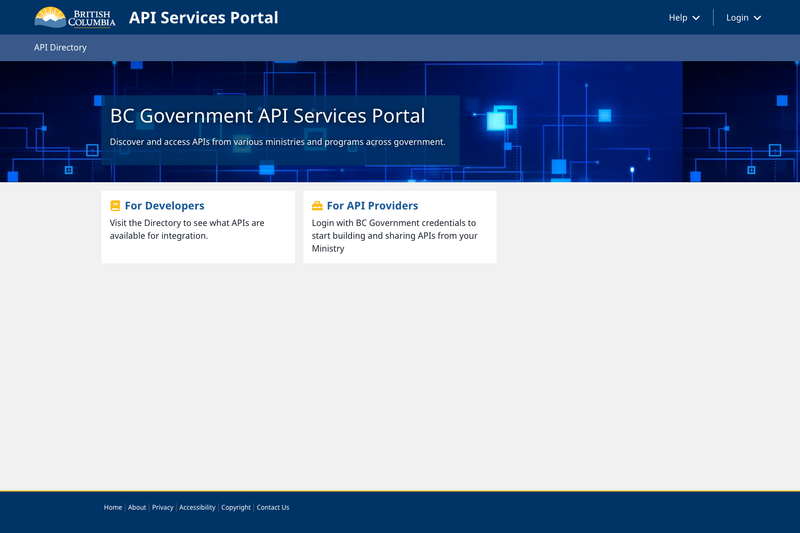Go to the API Directory tab
Viewport: 800px width, 533px height.
(60, 47)
